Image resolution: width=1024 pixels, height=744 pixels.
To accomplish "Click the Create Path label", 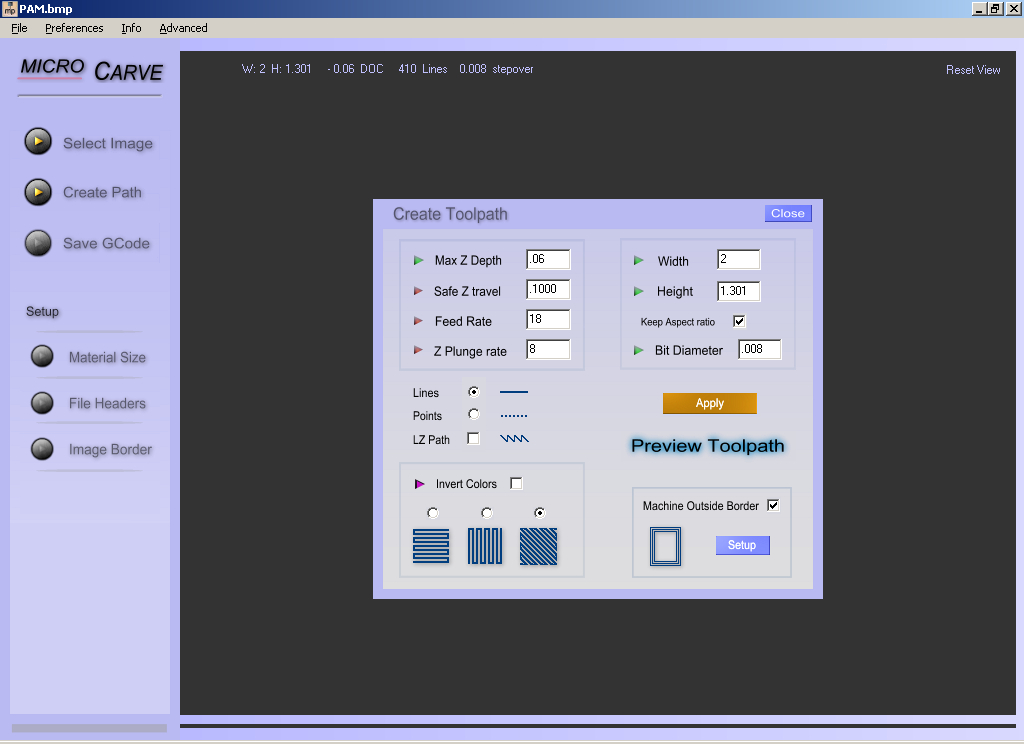I will point(102,193).
